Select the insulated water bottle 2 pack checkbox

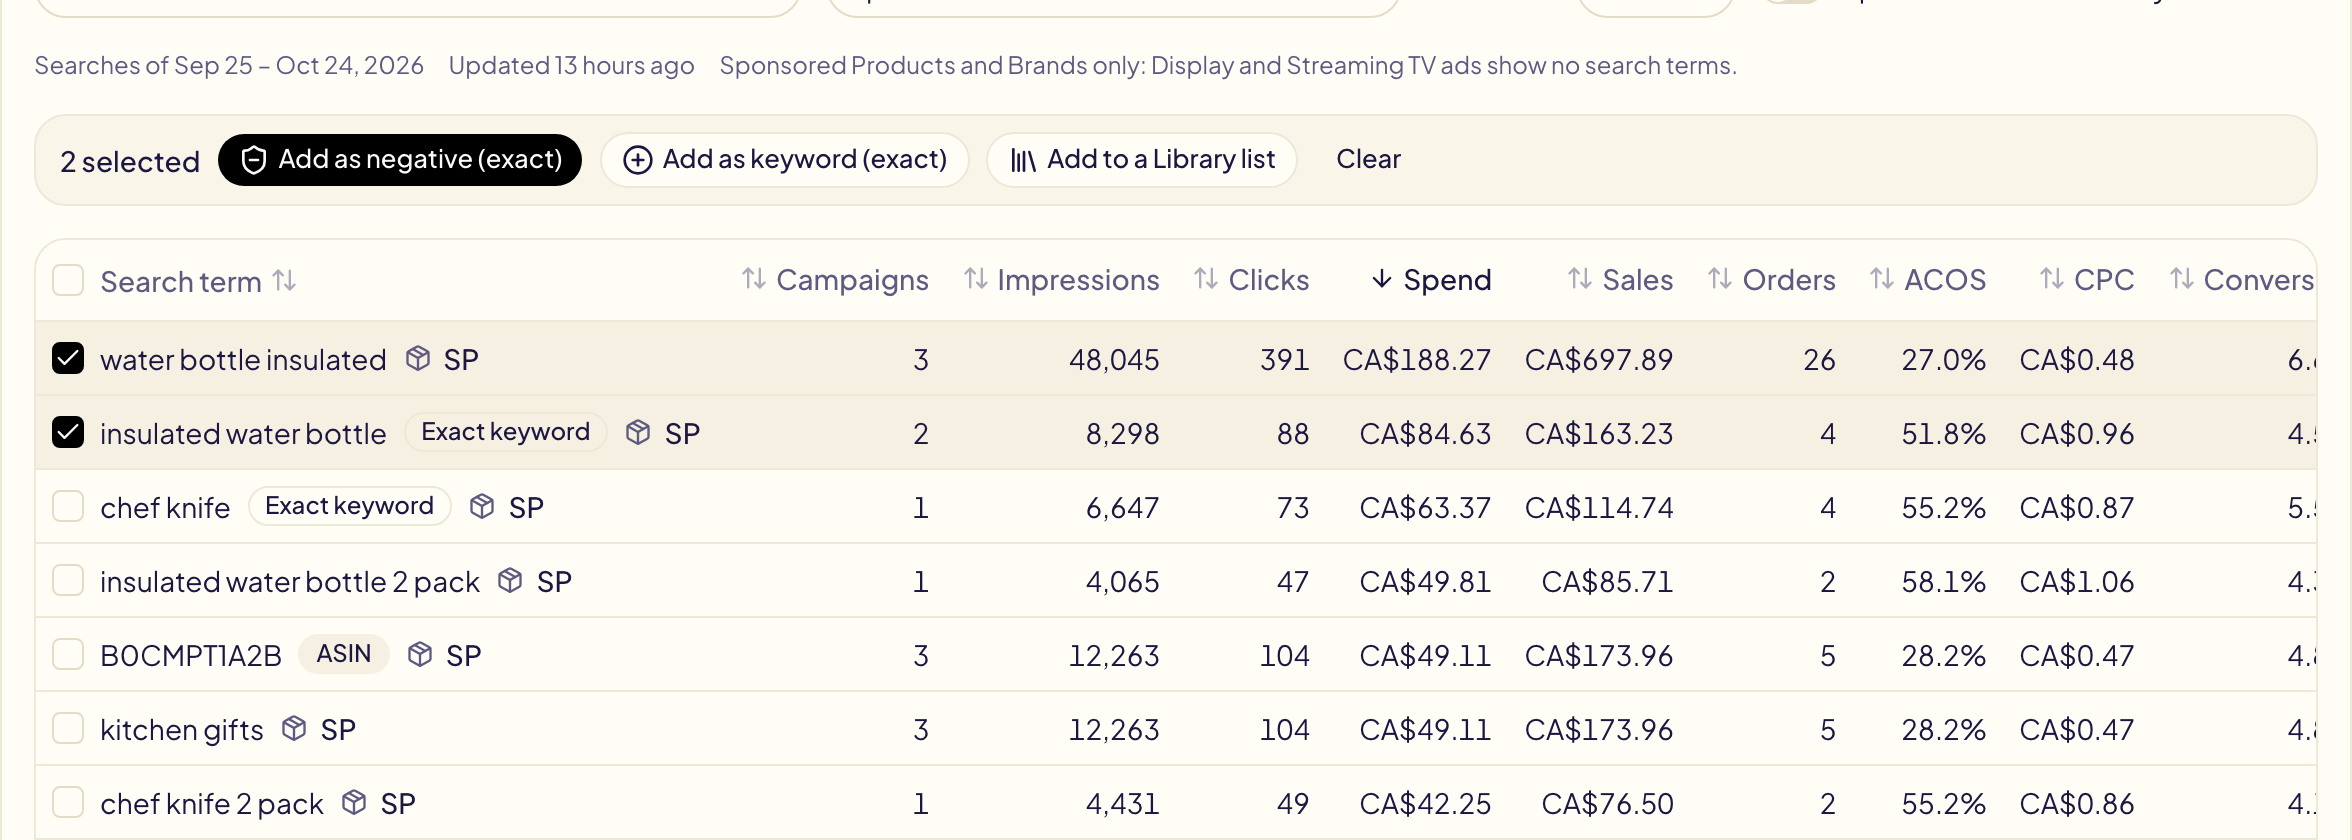point(68,580)
